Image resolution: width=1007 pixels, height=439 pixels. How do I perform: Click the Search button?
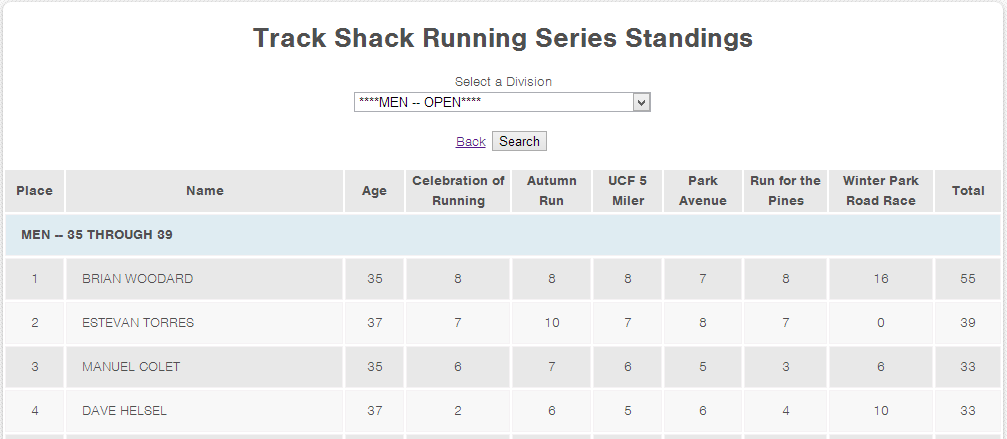(x=519, y=141)
